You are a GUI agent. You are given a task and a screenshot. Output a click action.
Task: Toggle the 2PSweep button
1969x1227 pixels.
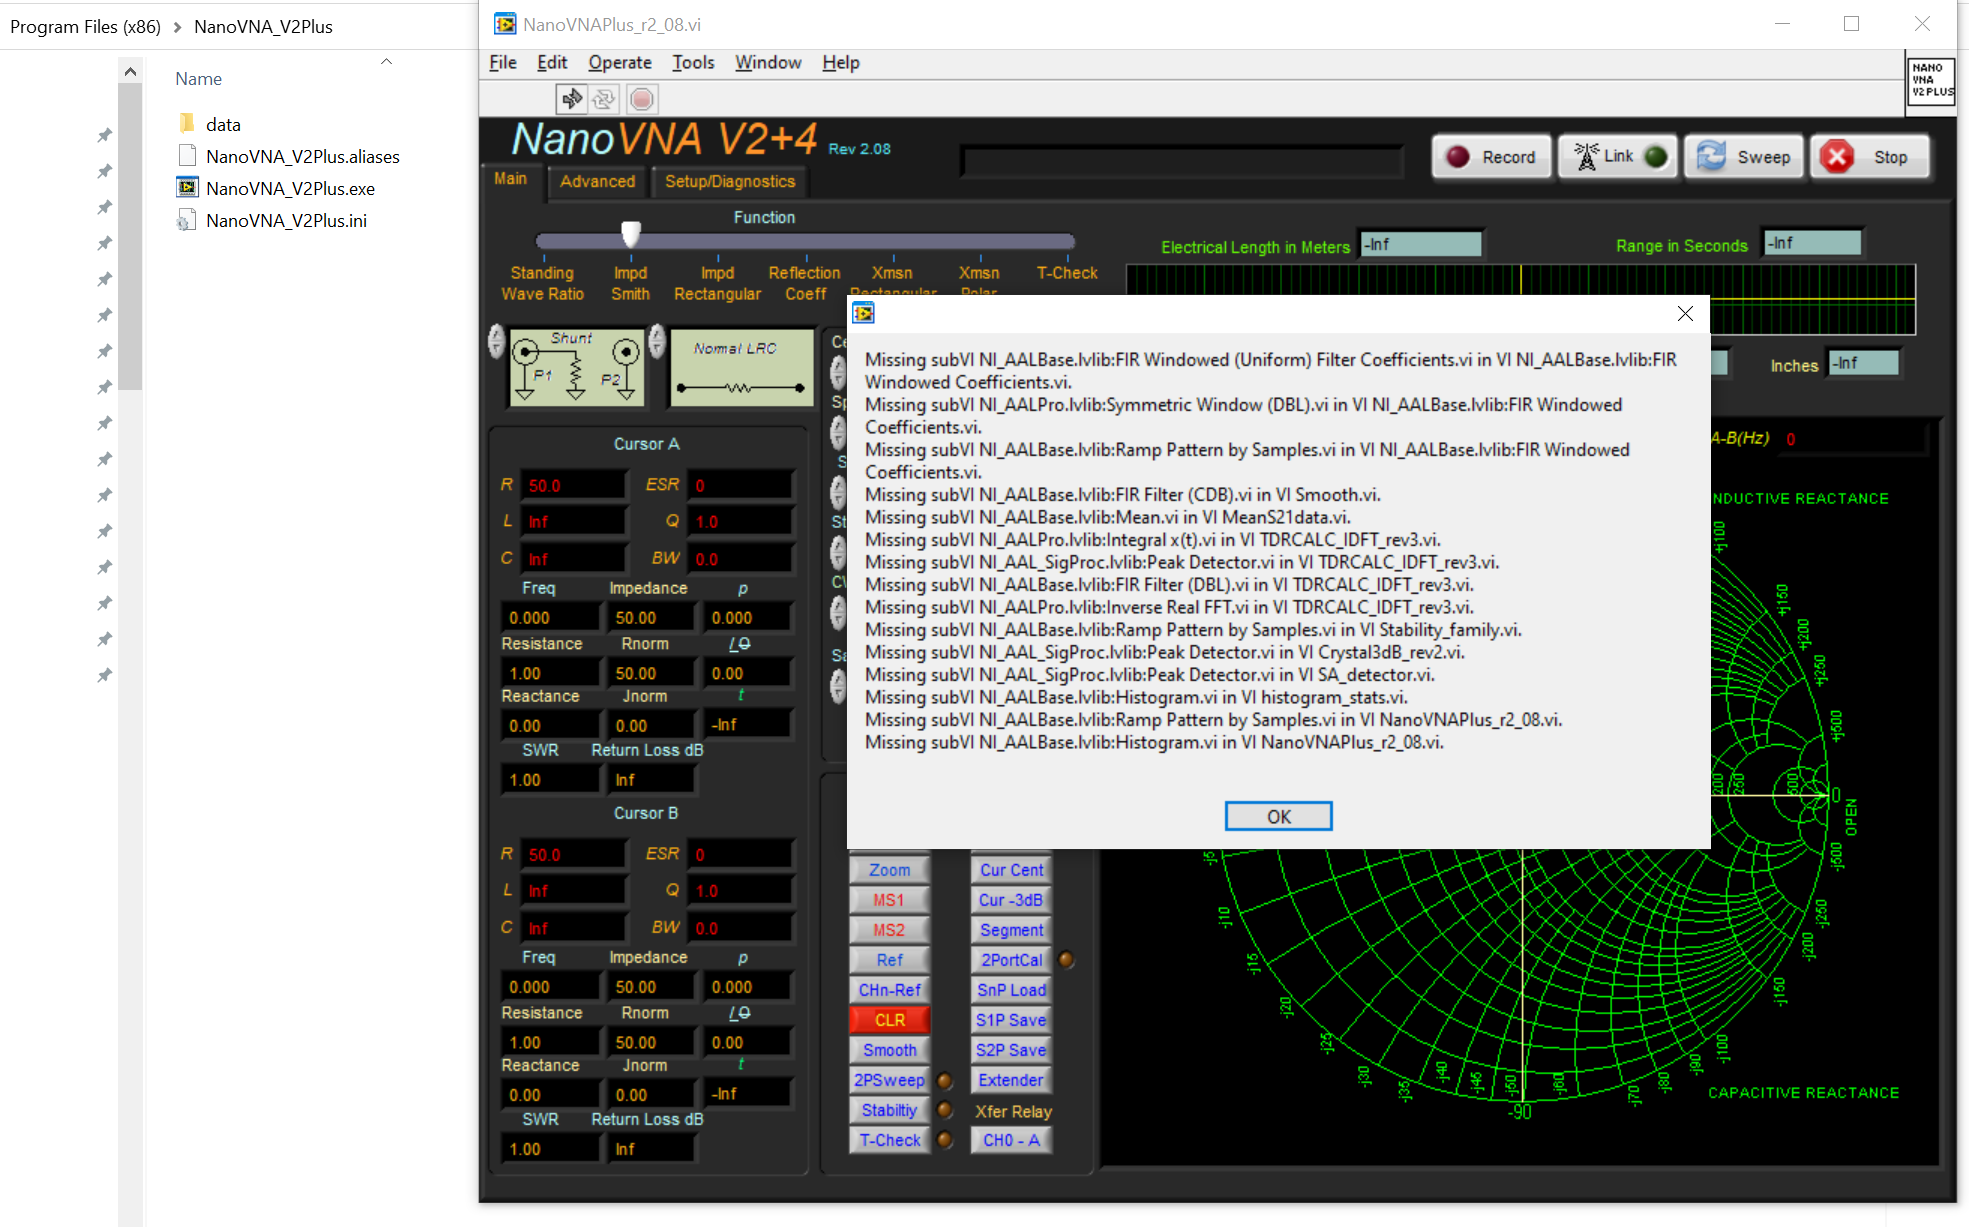[x=889, y=1080]
